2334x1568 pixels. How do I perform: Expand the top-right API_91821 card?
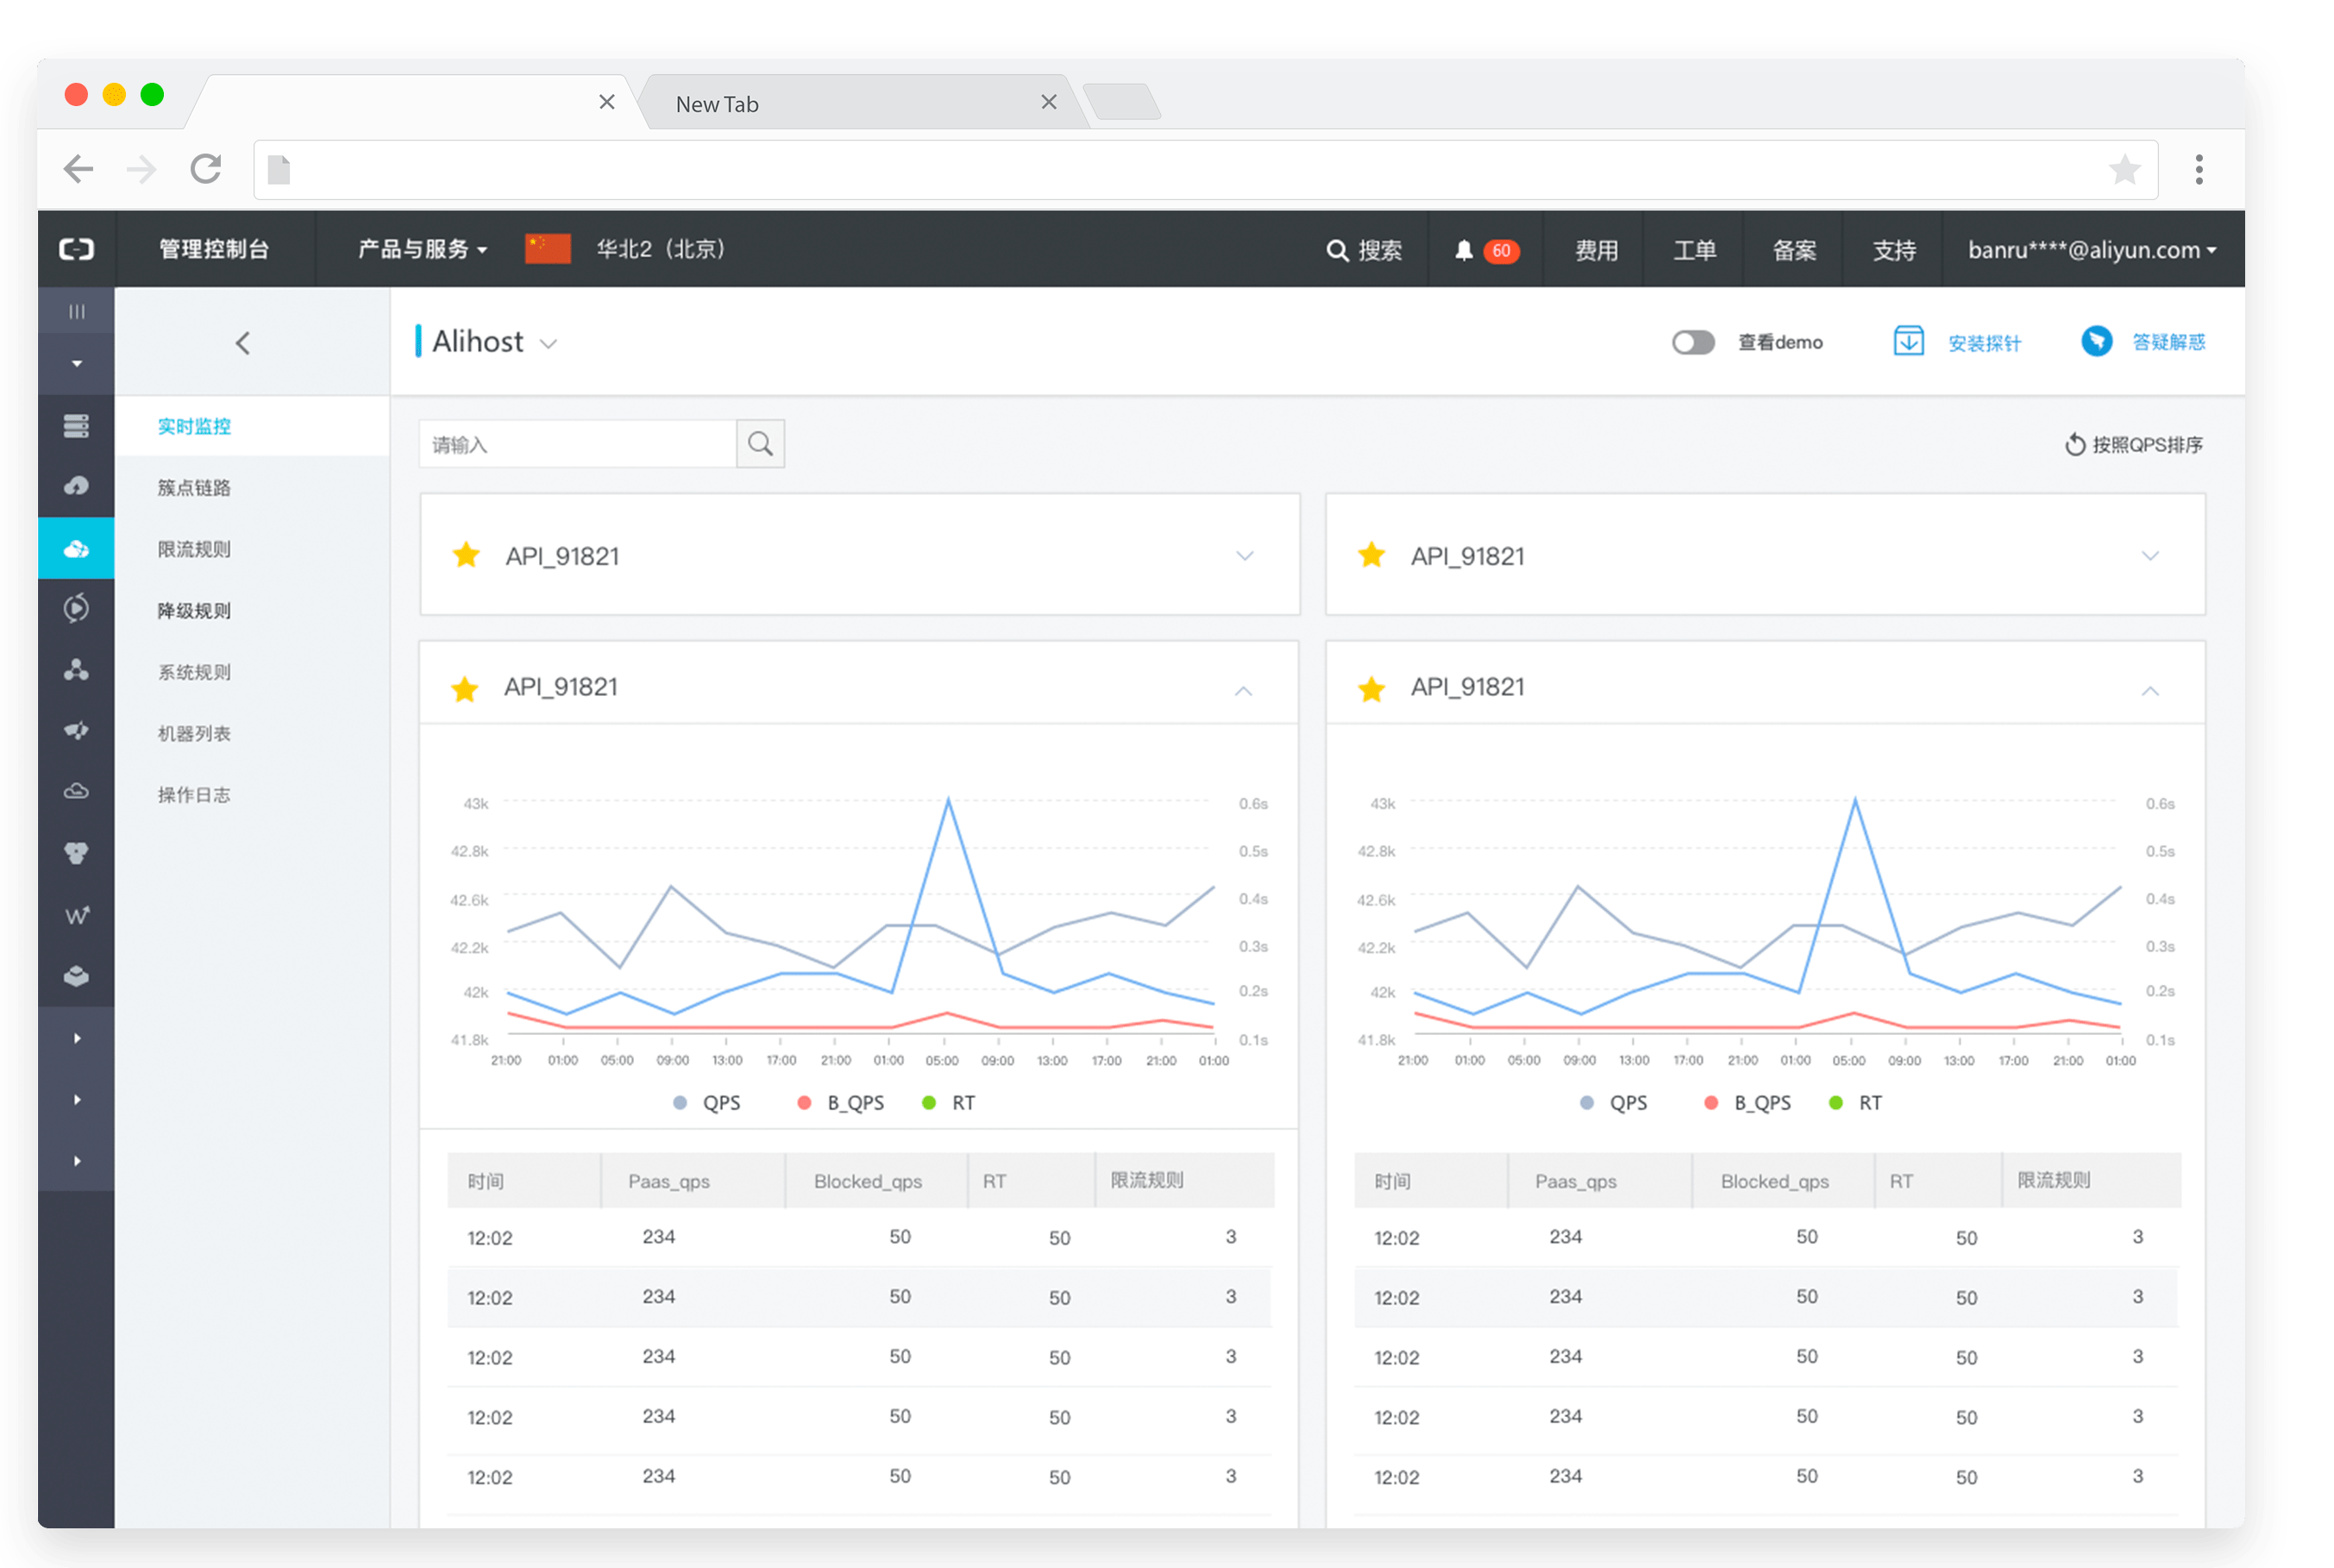[2149, 556]
